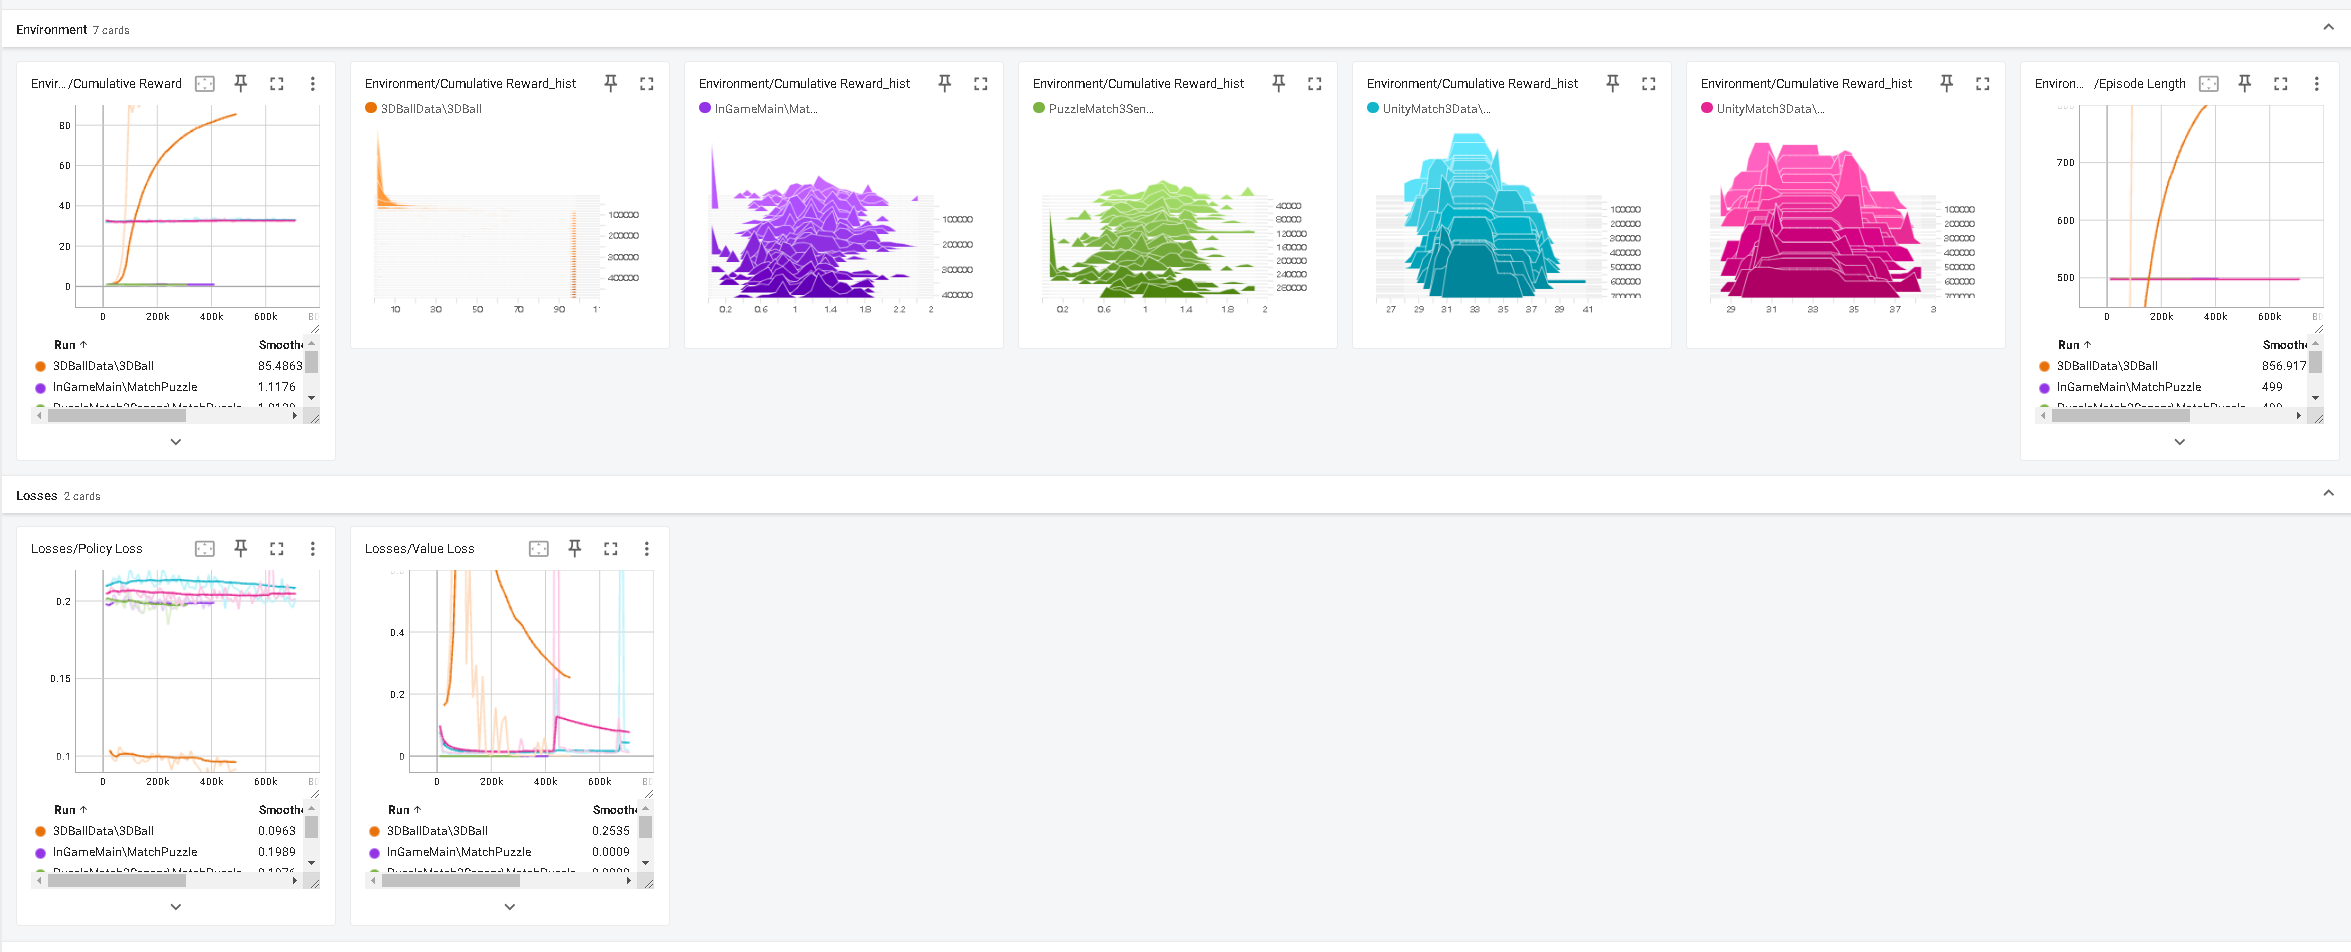The width and height of the screenshot is (2351, 952).
Task: Open more options on Cumulative Reward scalar card
Action: click(313, 84)
